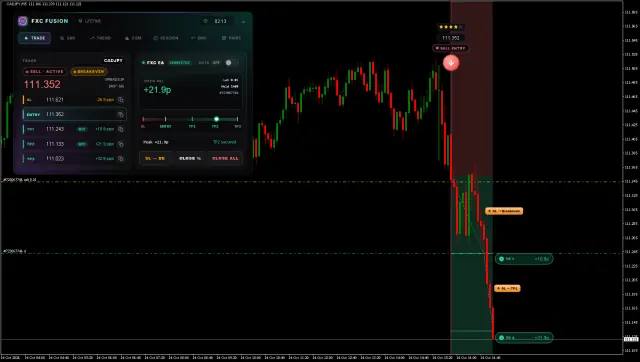Viewport: 640px width, 362px height.
Task: Click the clock icon beside the timer
Action: 205,21
